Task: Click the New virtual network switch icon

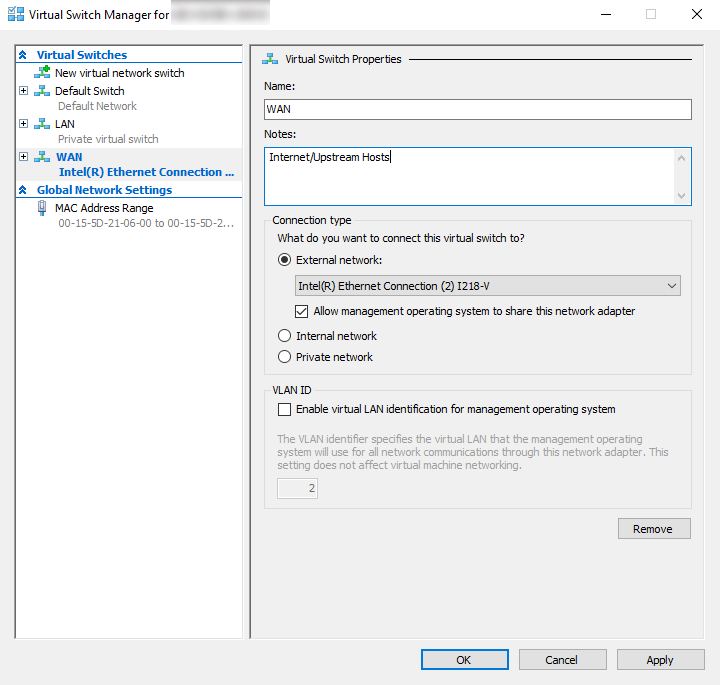Action: coord(42,73)
